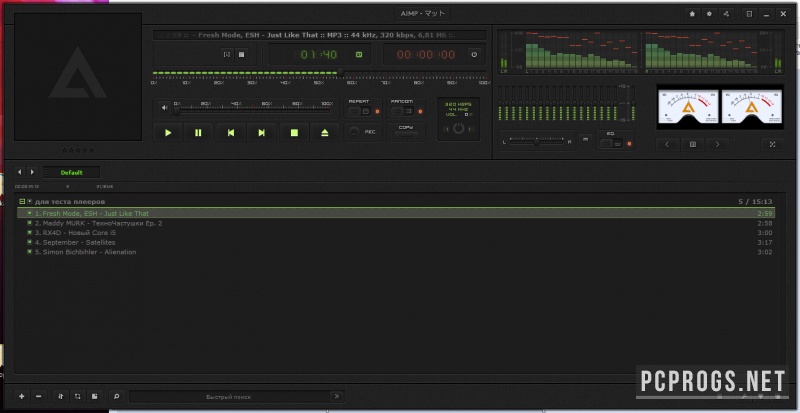The image size is (800, 413).
Task: Focus the 'Быстрый поиск' quick search field
Action: pos(229,397)
